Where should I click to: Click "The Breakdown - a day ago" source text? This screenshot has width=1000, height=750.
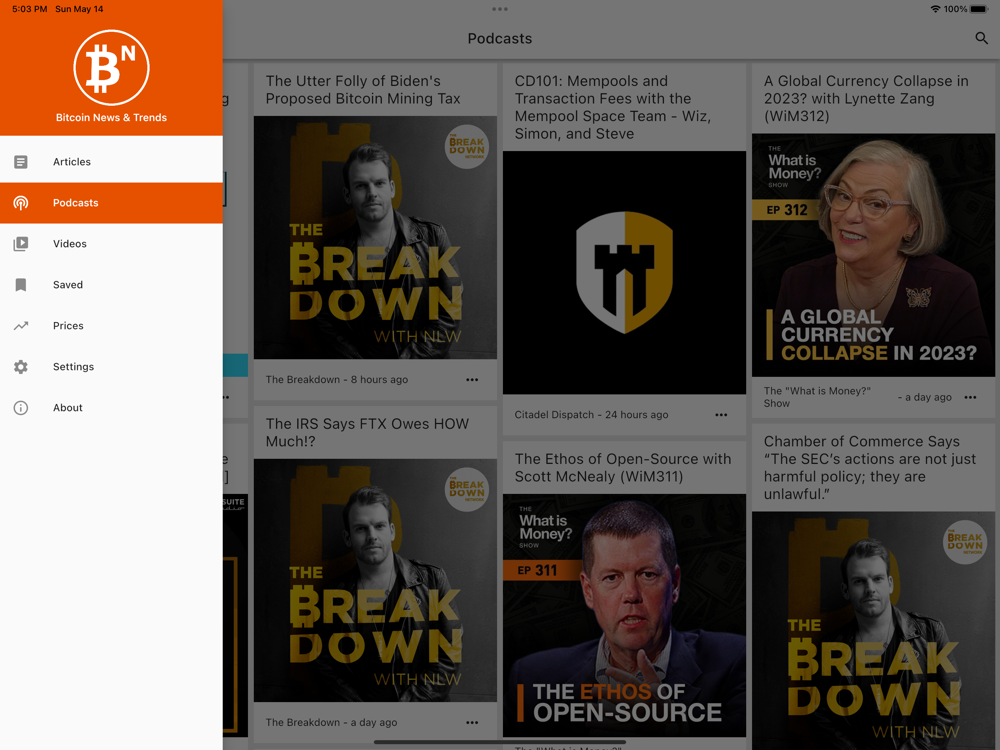(x=331, y=723)
